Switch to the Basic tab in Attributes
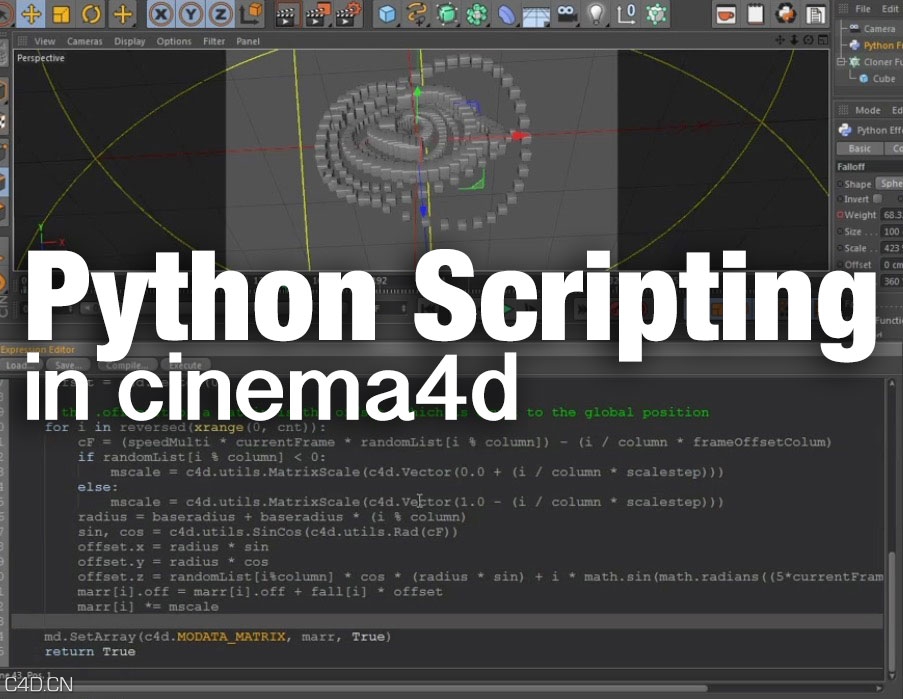 click(859, 148)
